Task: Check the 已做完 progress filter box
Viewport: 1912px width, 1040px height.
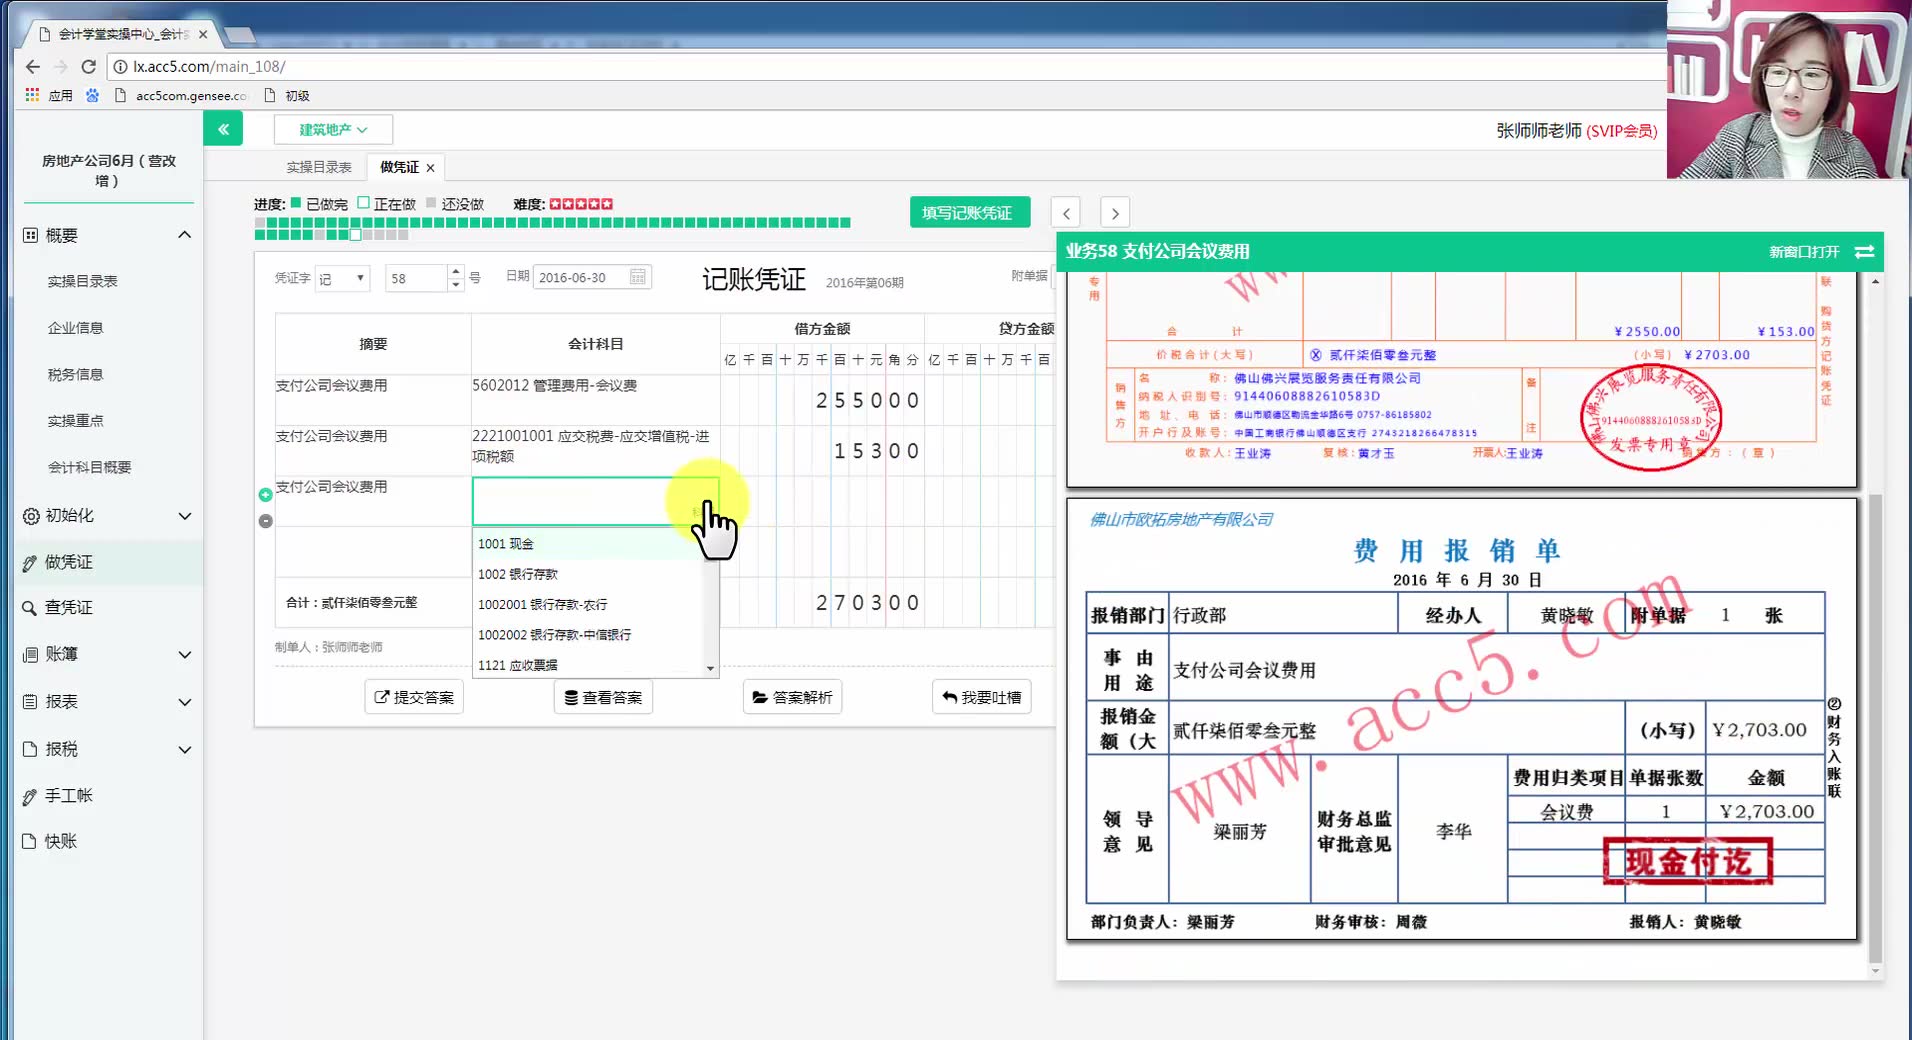Action: (x=296, y=203)
